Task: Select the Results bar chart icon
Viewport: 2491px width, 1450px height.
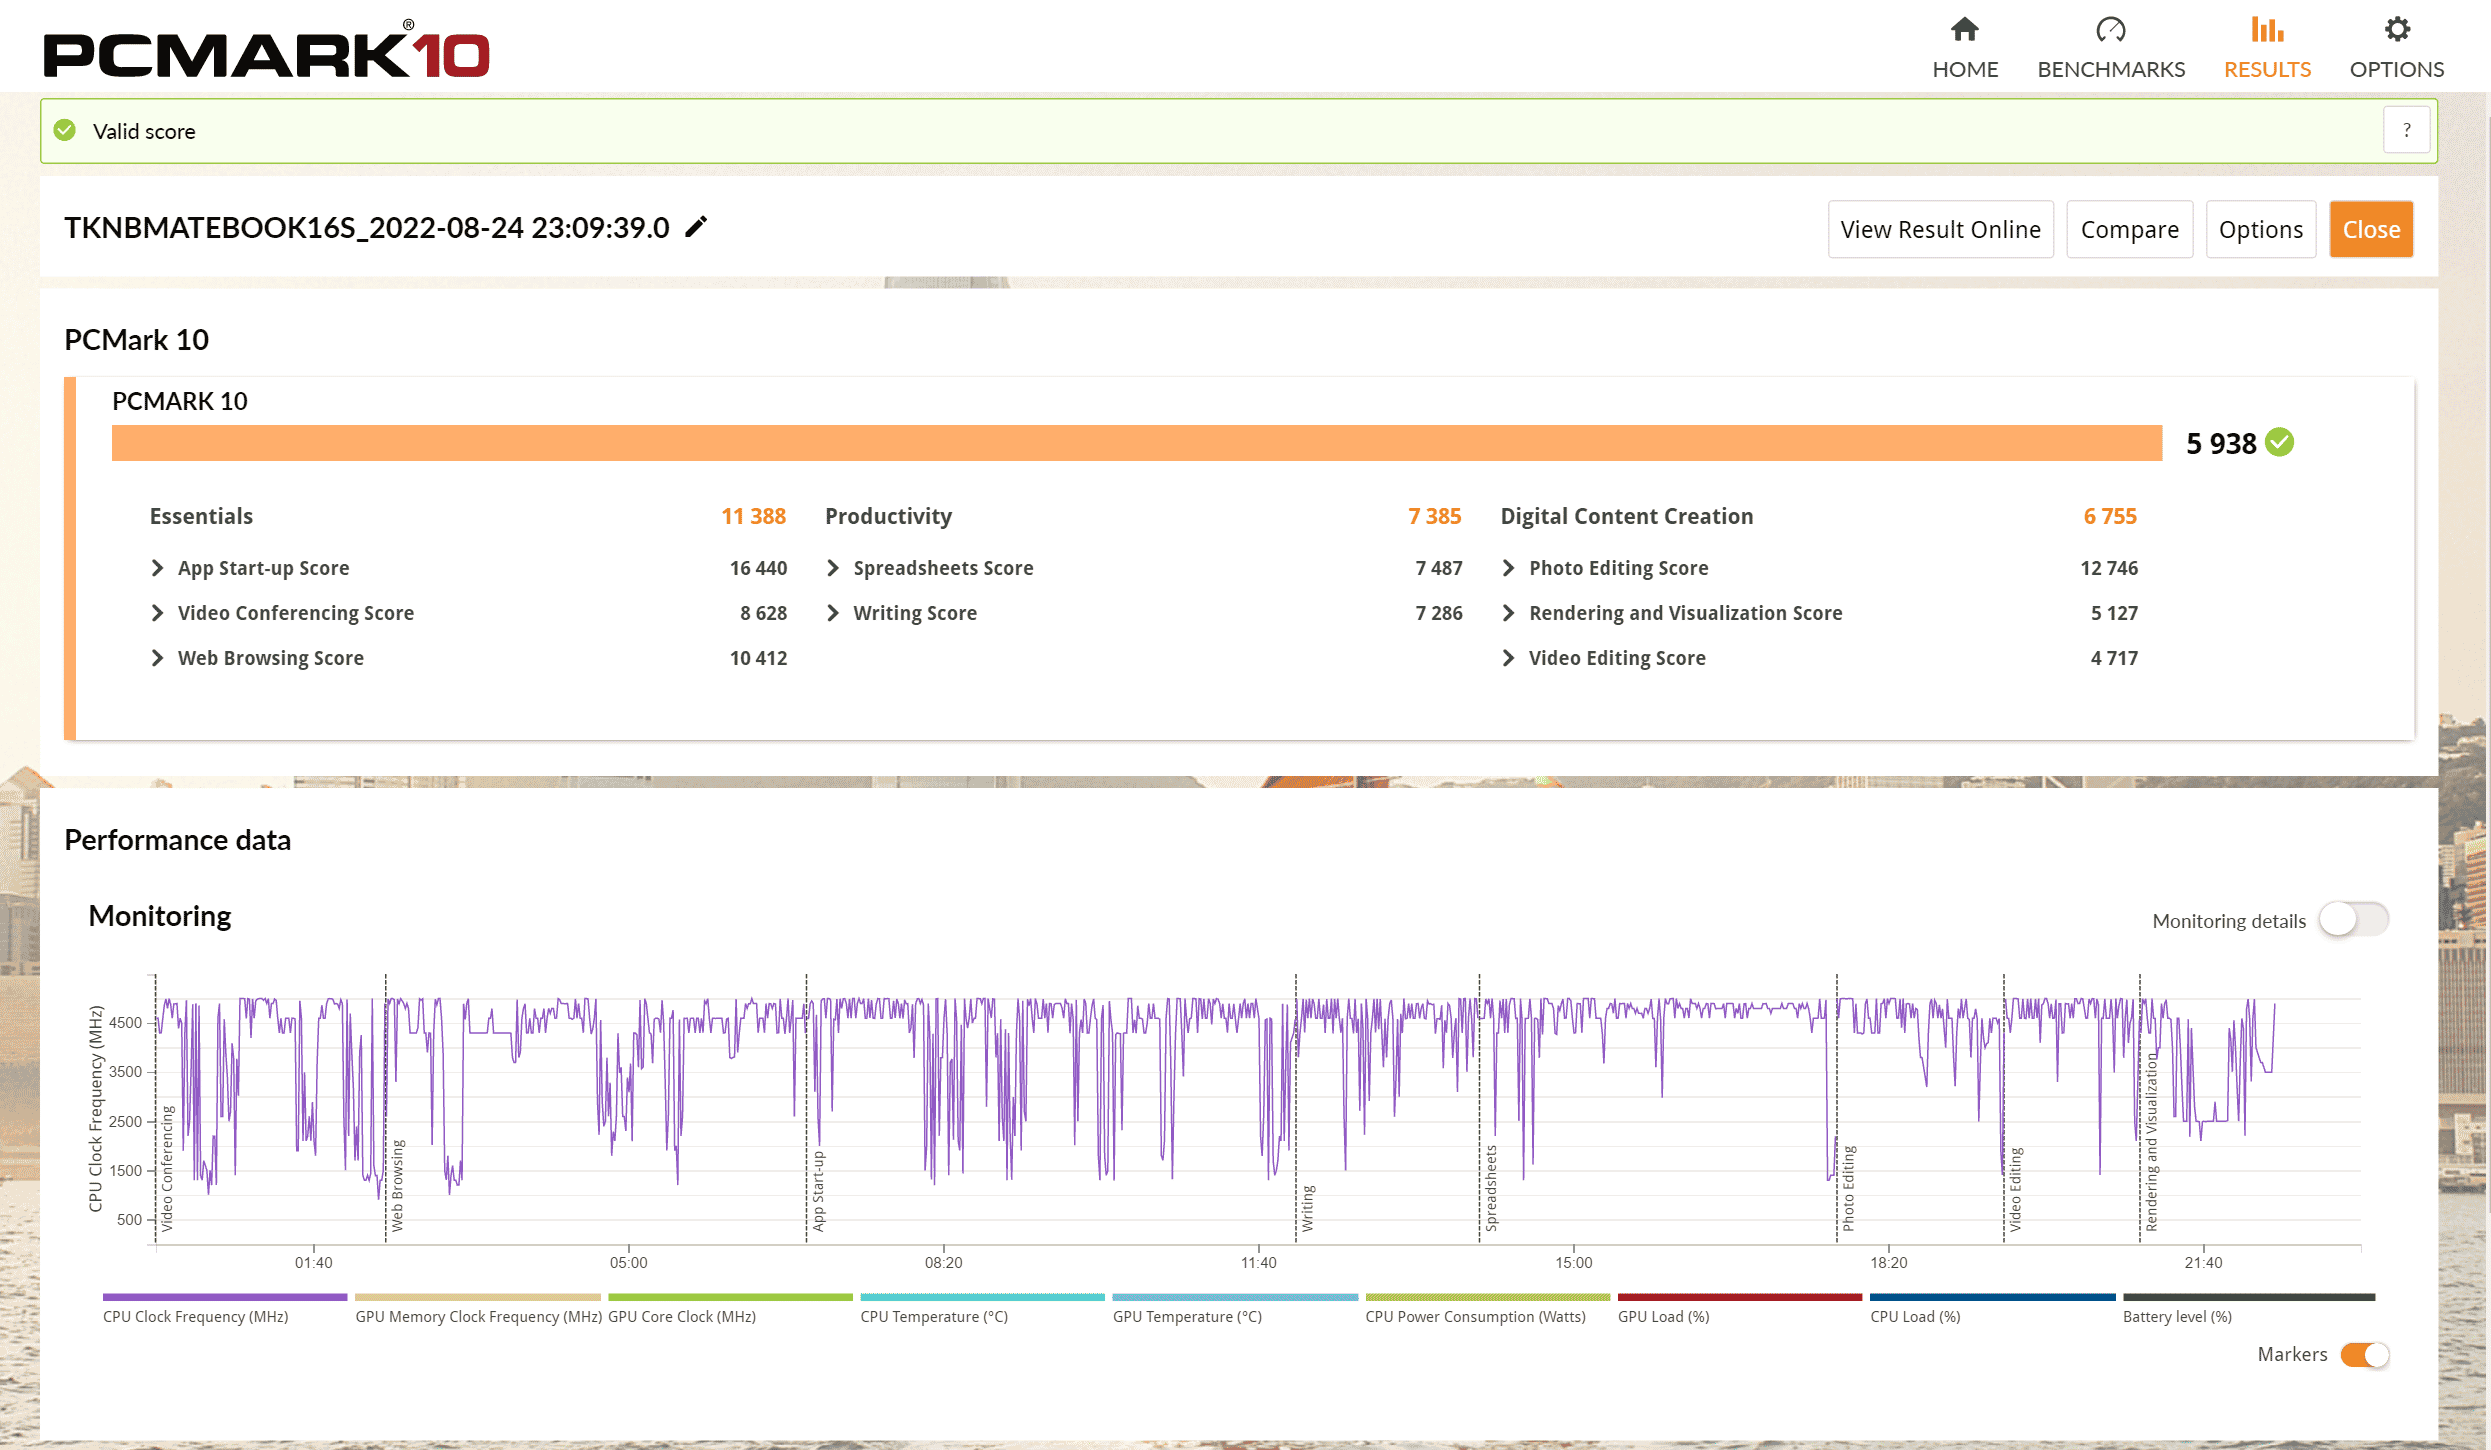Action: pos(2266,30)
